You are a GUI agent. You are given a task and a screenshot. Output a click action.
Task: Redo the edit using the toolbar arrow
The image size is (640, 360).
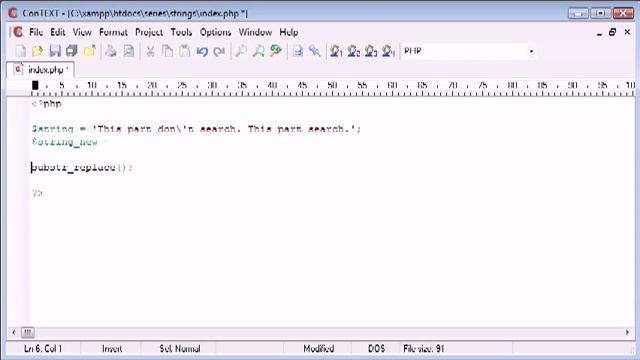(219, 51)
